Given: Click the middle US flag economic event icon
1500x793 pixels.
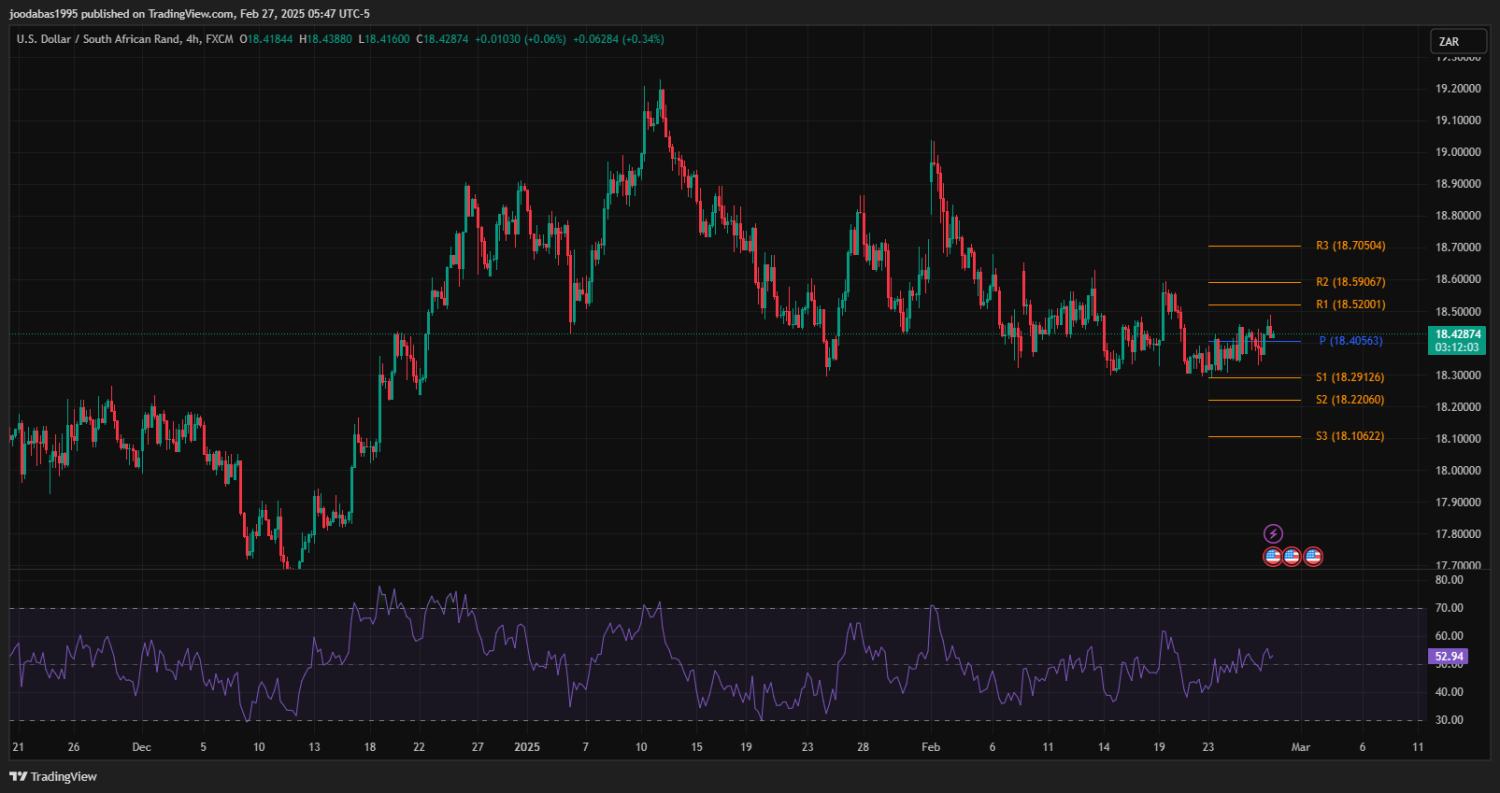Looking at the screenshot, I should [1292, 556].
